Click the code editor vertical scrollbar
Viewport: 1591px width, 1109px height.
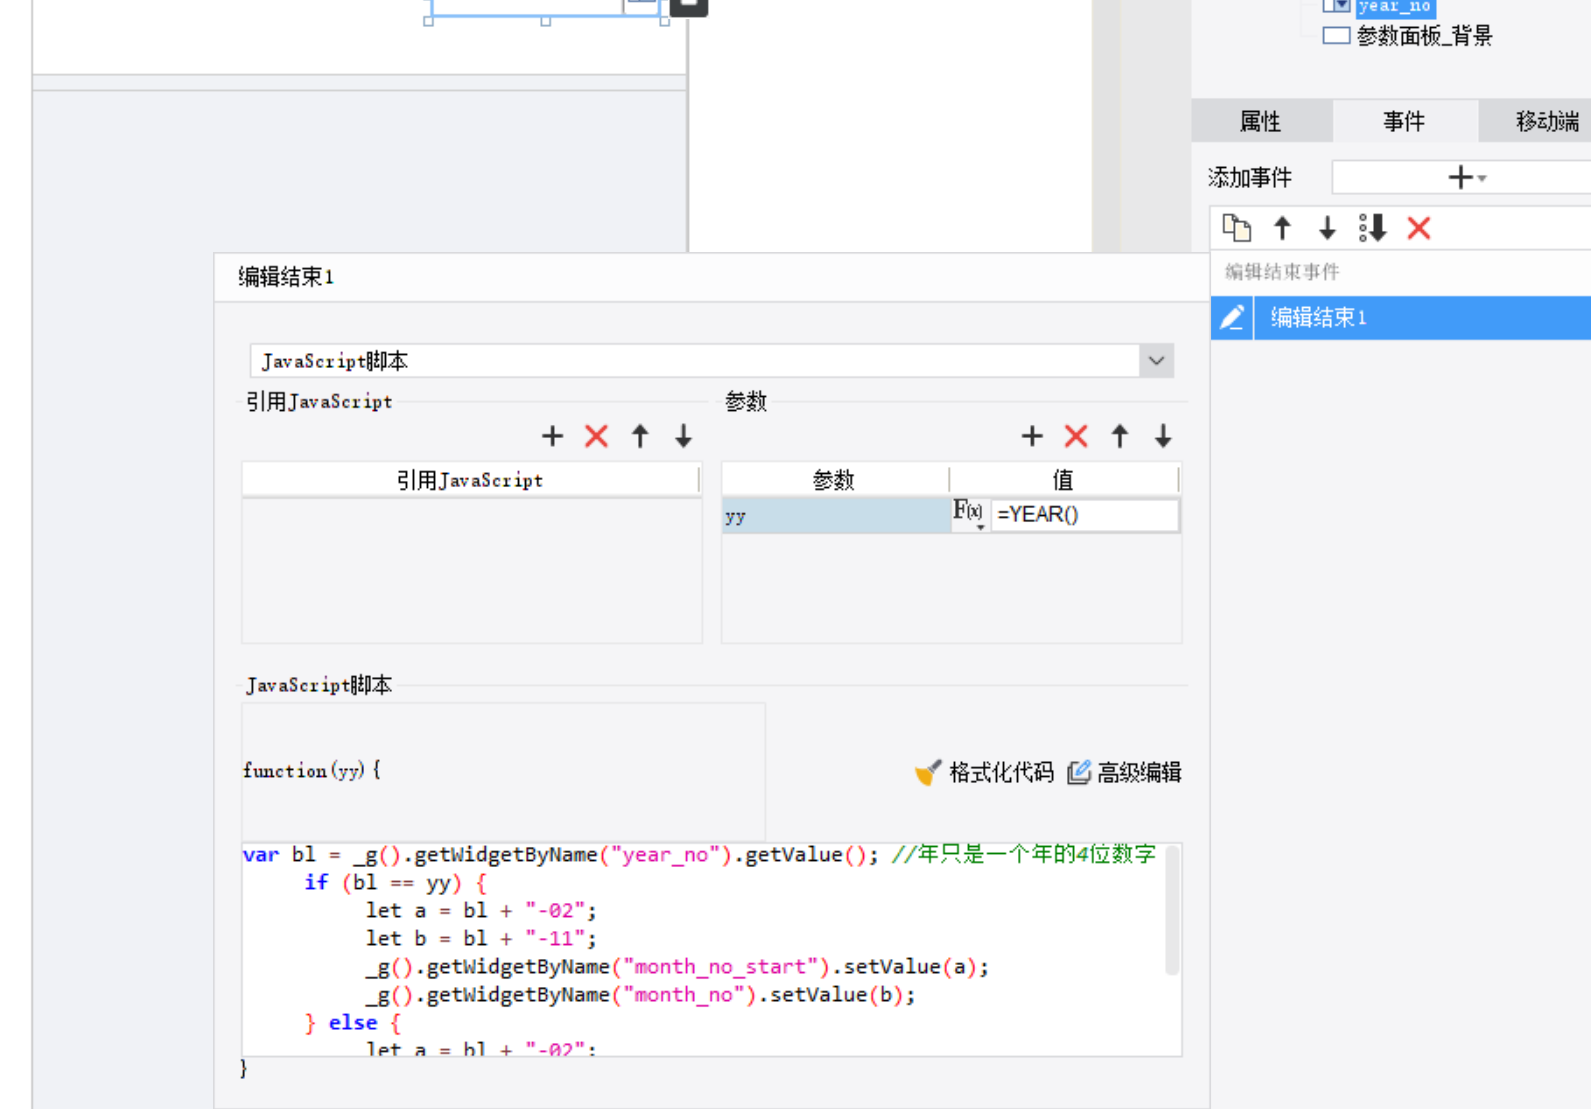pos(1172,910)
